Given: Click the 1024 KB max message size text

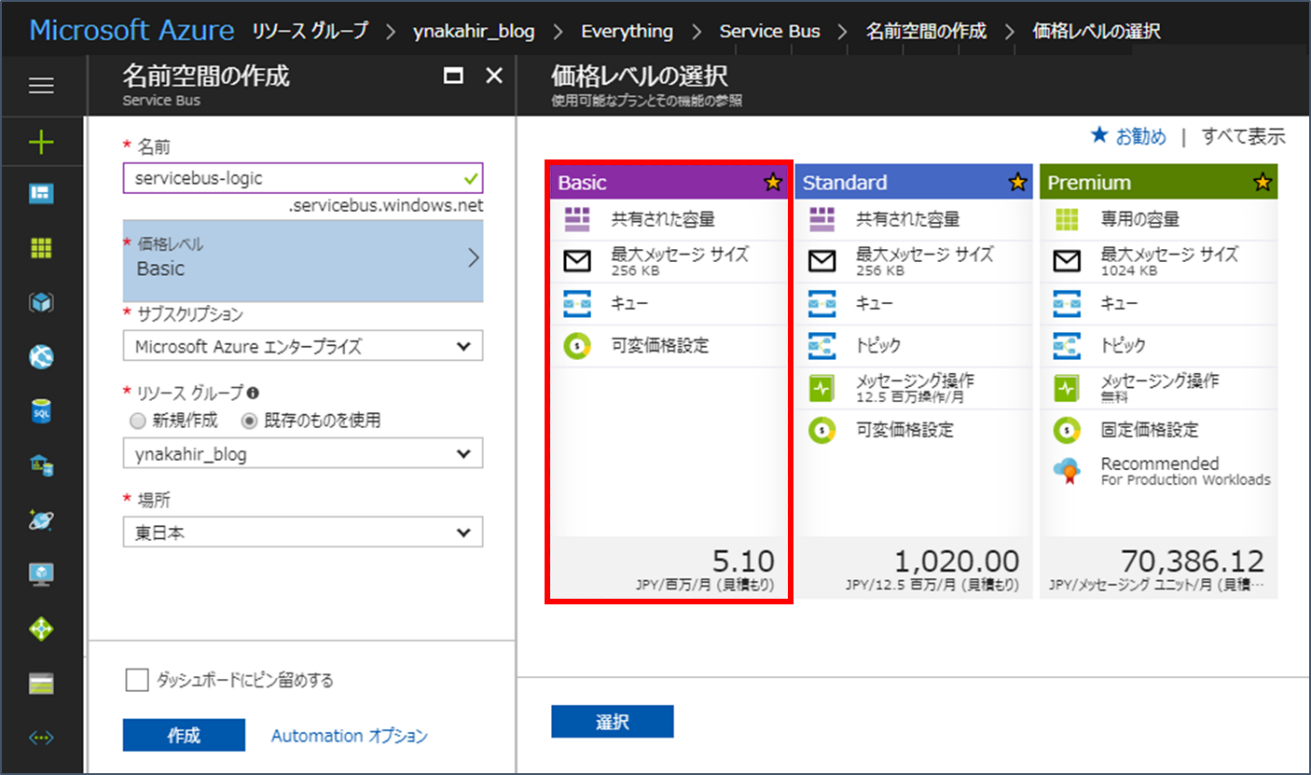Looking at the screenshot, I should click(x=1129, y=271).
